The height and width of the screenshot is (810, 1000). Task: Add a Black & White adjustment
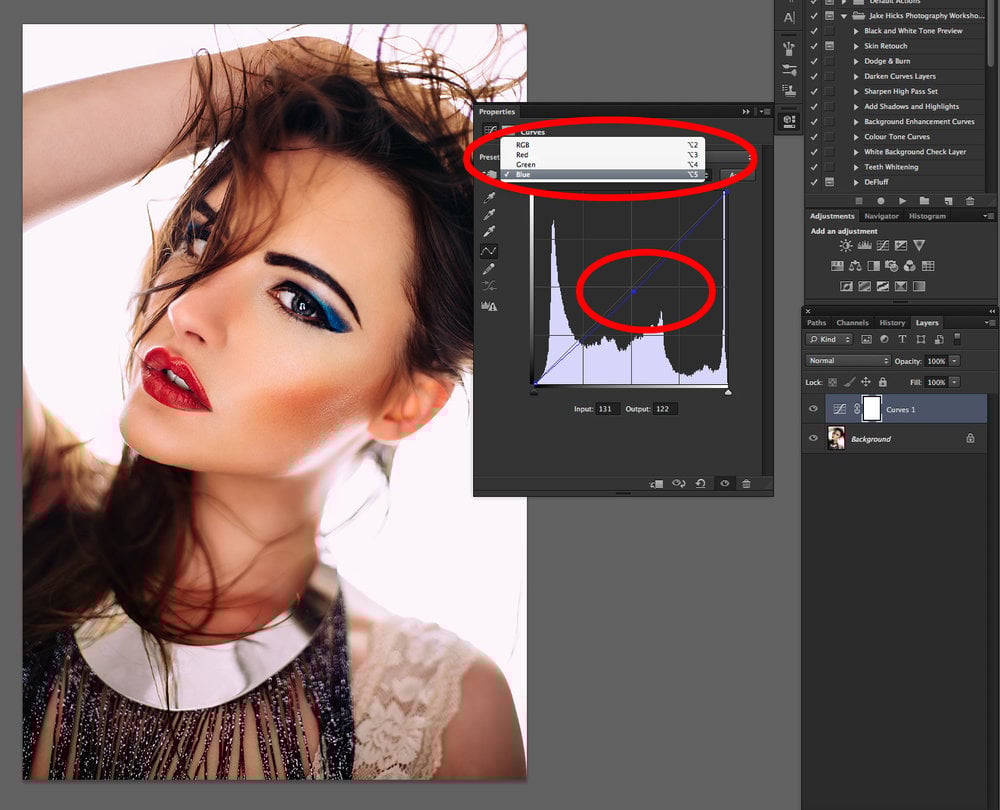click(x=873, y=266)
